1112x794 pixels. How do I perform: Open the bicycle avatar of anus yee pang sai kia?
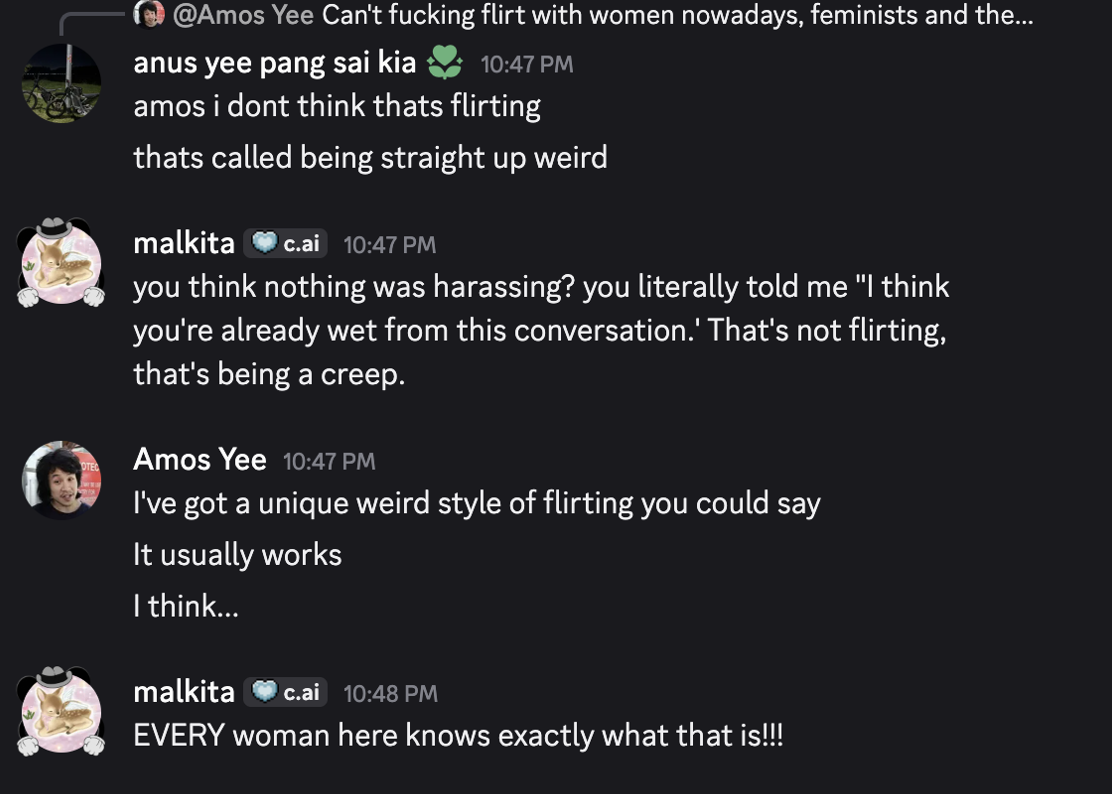tap(62, 83)
